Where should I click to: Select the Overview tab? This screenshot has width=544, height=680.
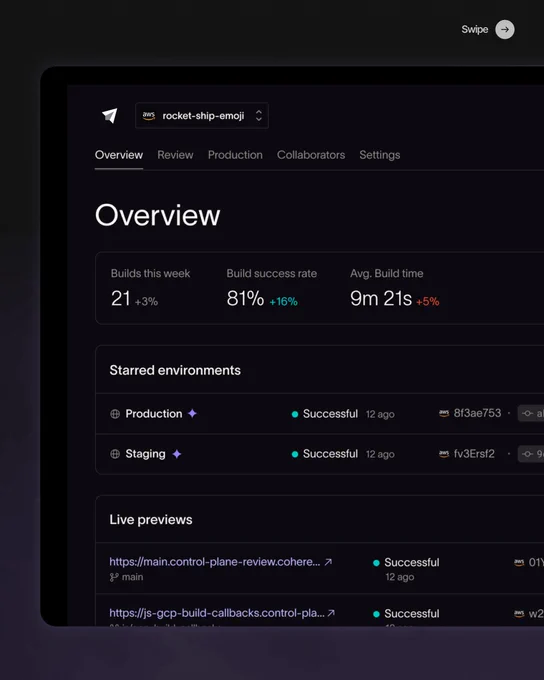pyautogui.click(x=119, y=155)
